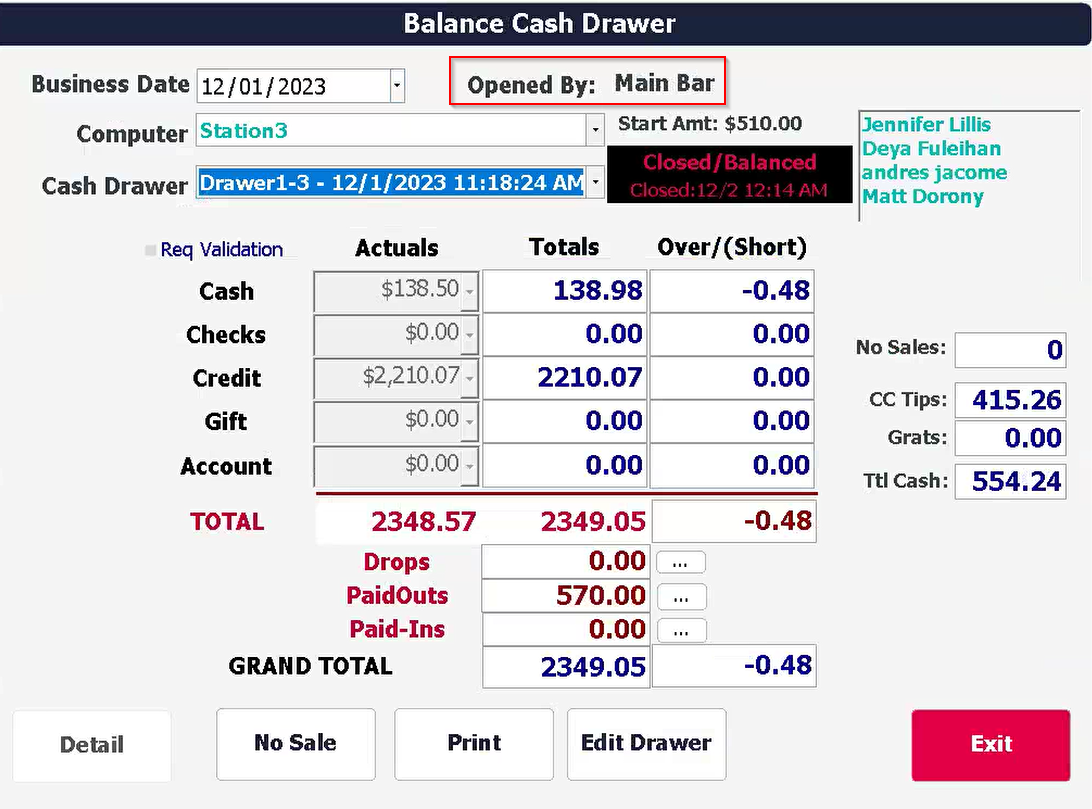This screenshot has width=1092, height=809.
Task: Click the TOTAL row over/short -0.48
Action: 734,521
